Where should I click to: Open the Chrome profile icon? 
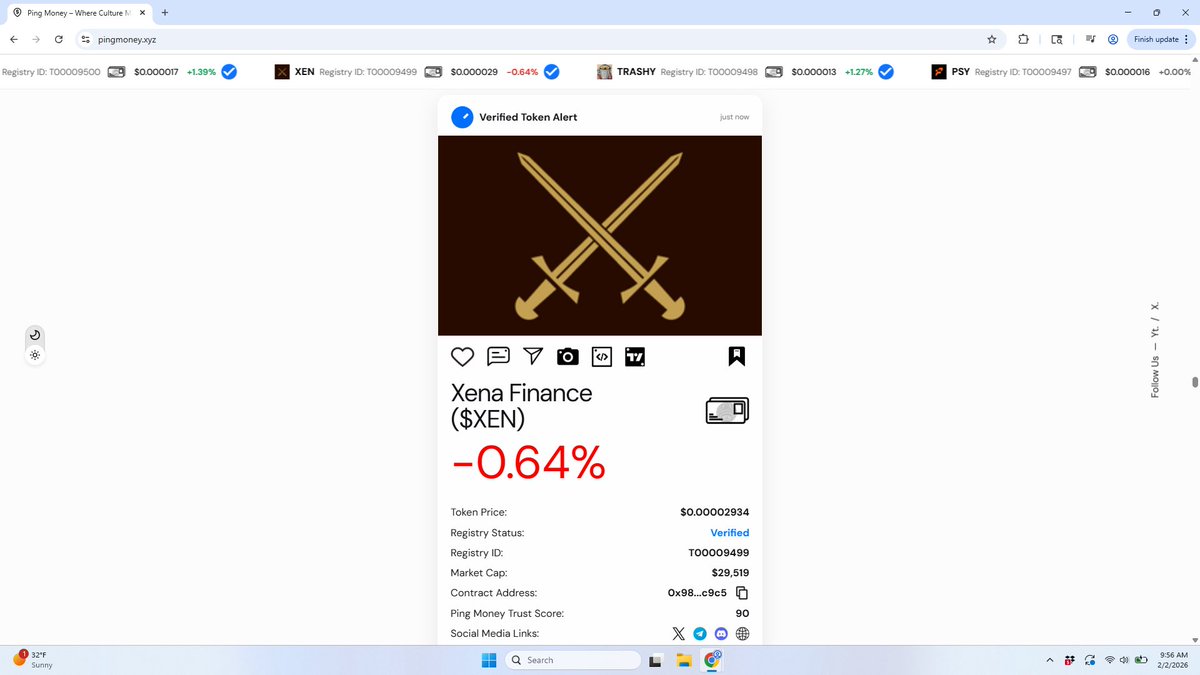click(1112, 39)
